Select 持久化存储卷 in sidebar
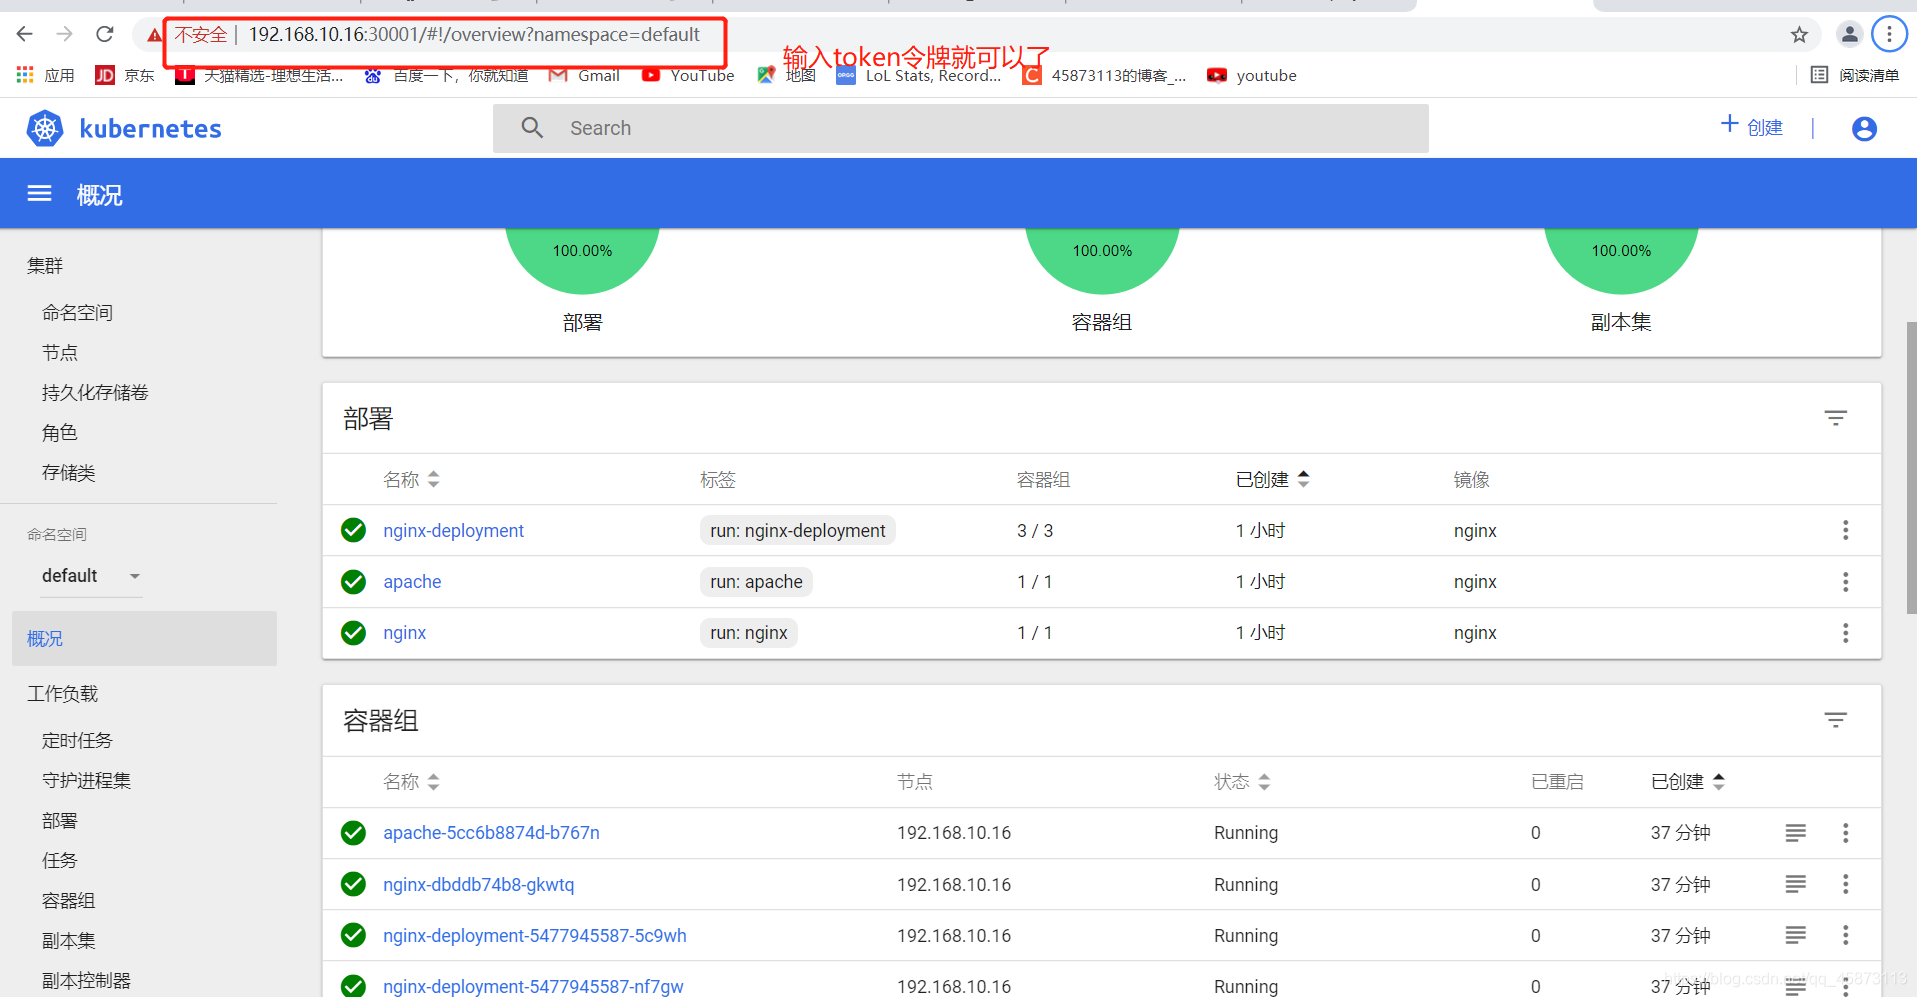 click(x=95, y=393)
